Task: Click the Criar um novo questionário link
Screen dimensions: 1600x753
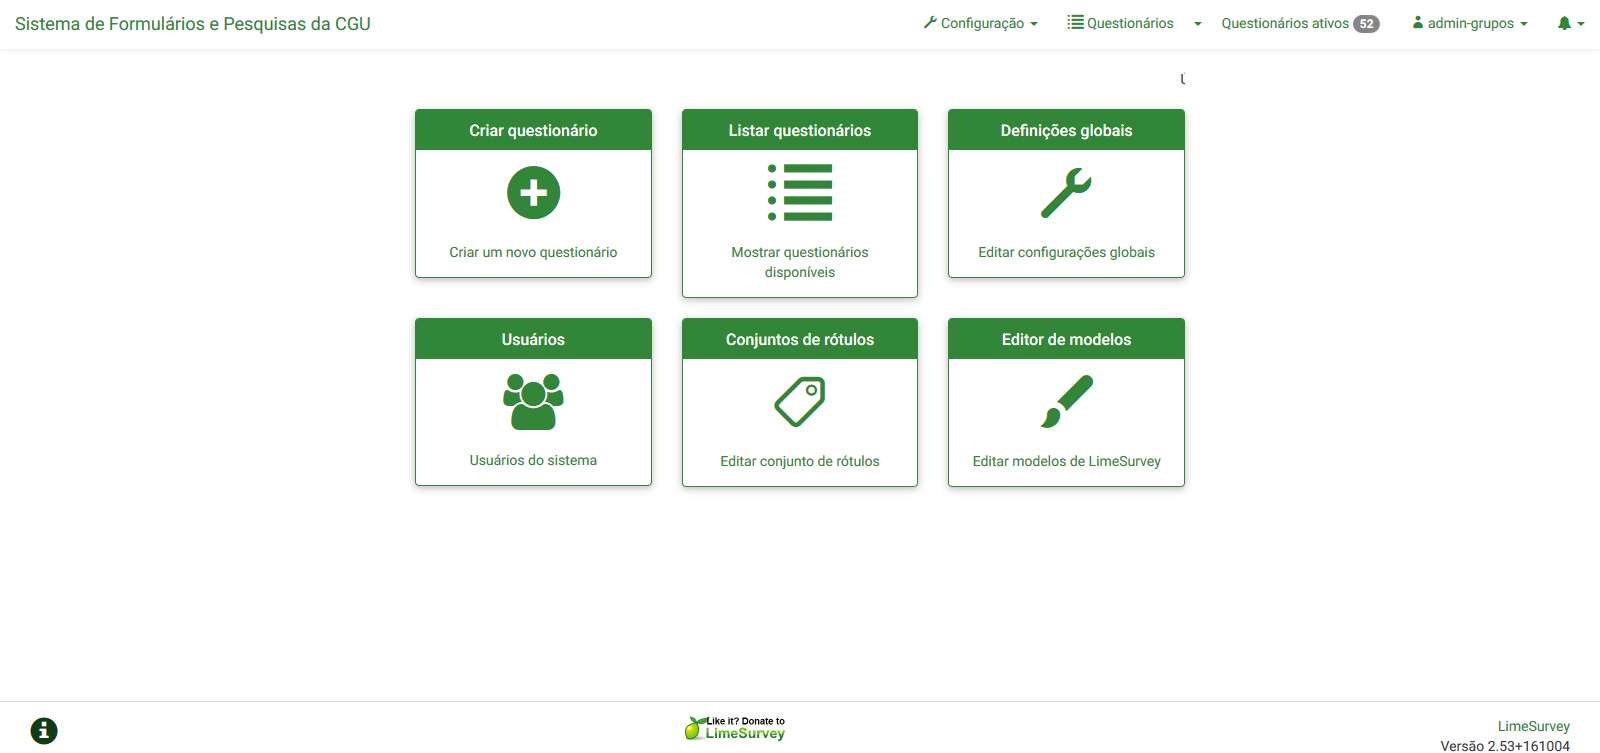Action: point(533,252)
